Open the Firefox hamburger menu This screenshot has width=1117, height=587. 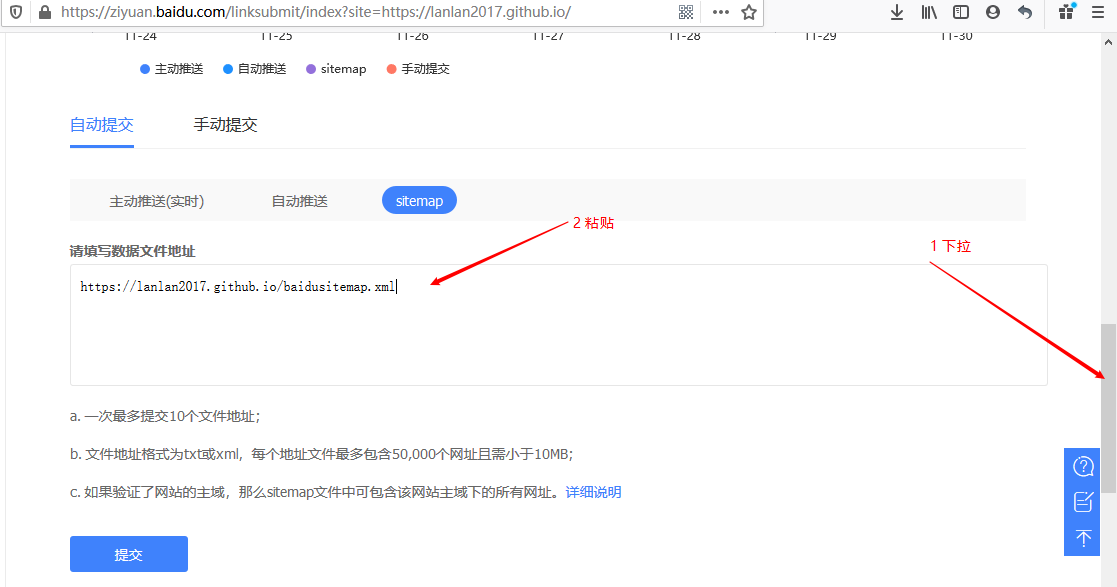tap(1098, 12)
